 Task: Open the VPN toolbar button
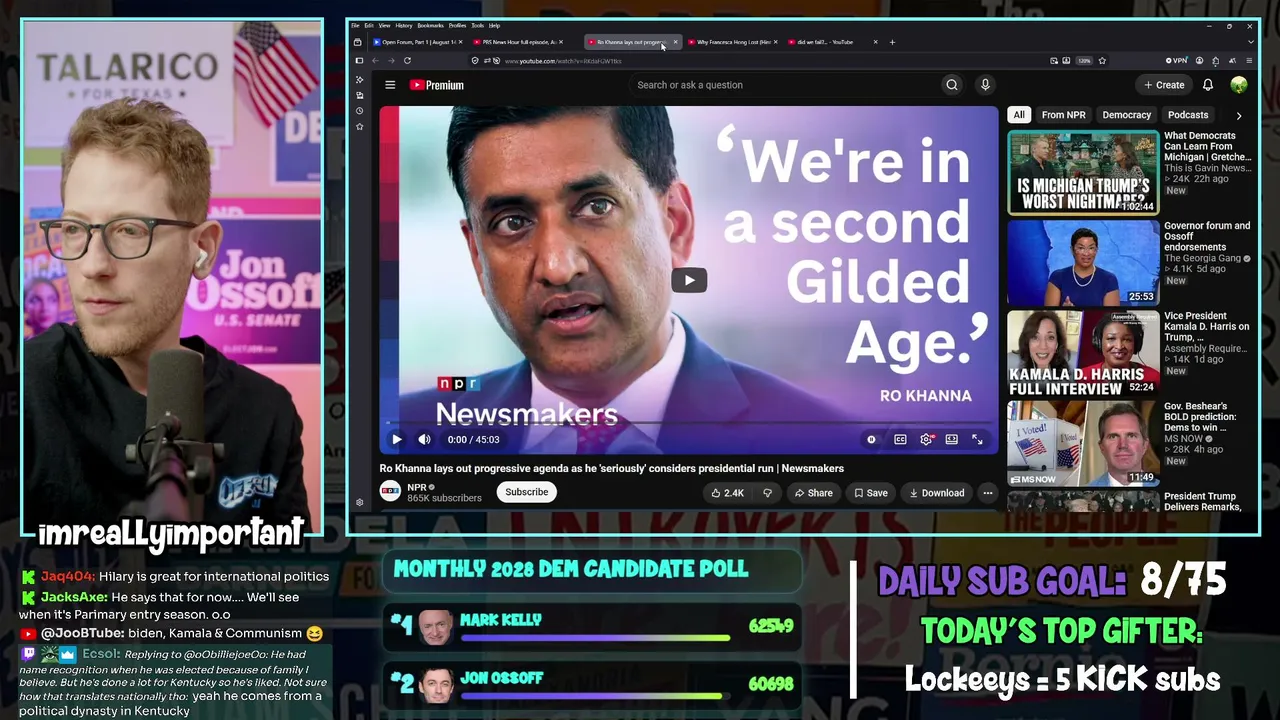(1176, 61)
